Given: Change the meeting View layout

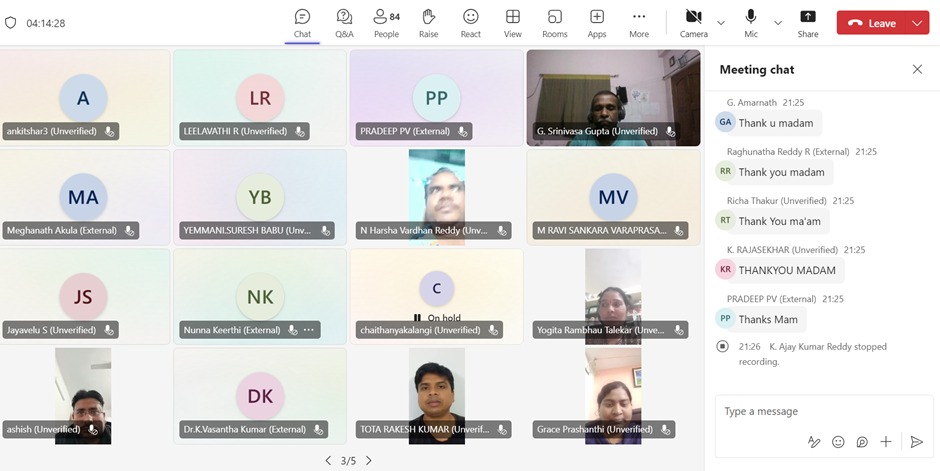Looking at the screenshot, I should [x=513, y=23].
